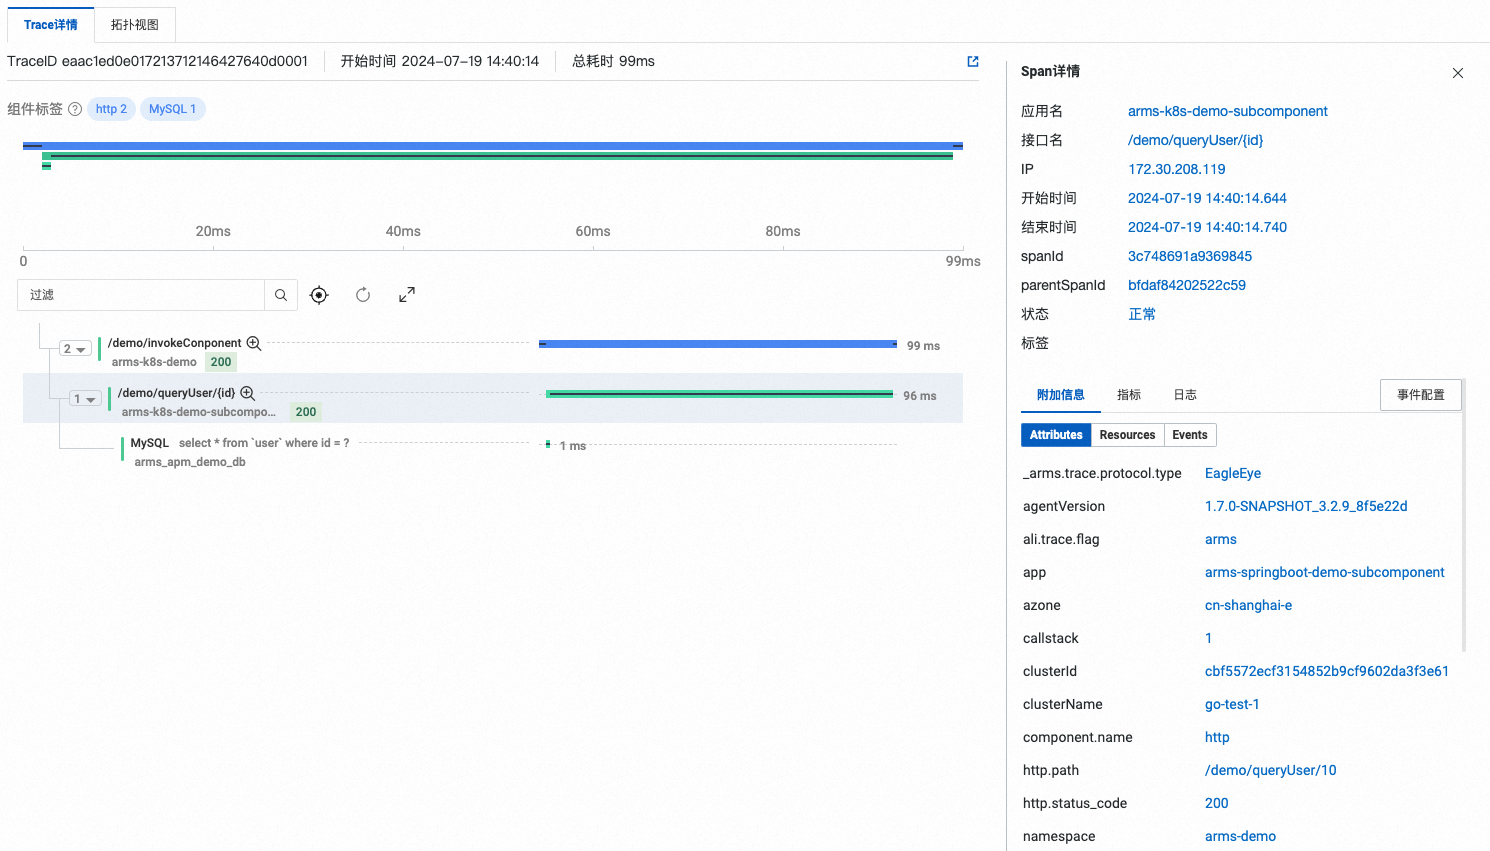The image size is (1490, 851).
Task: Click the arms_apm_demo_db database label
Action: click(190, 462)
